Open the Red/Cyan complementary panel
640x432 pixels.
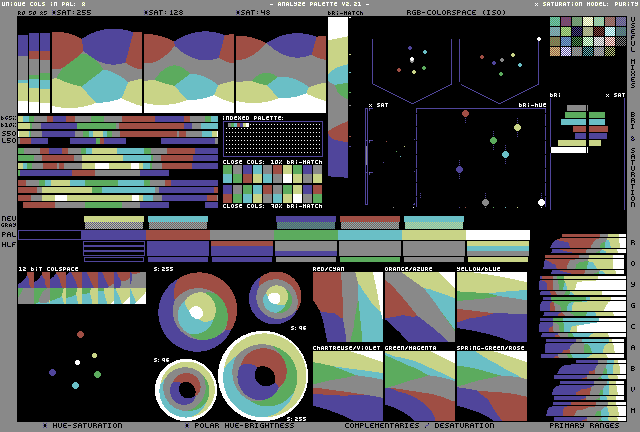pyautogui.click(x=347, y=307)
